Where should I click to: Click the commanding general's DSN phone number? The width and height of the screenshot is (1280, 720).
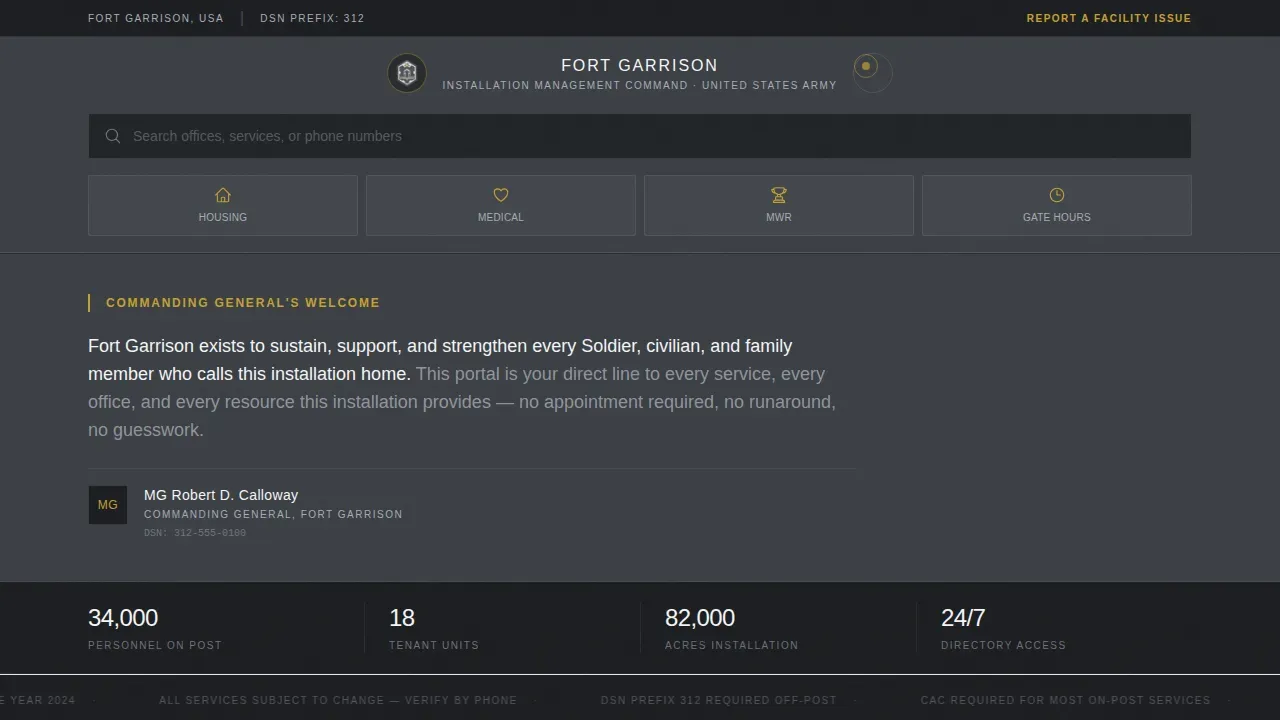coord(195,533)
